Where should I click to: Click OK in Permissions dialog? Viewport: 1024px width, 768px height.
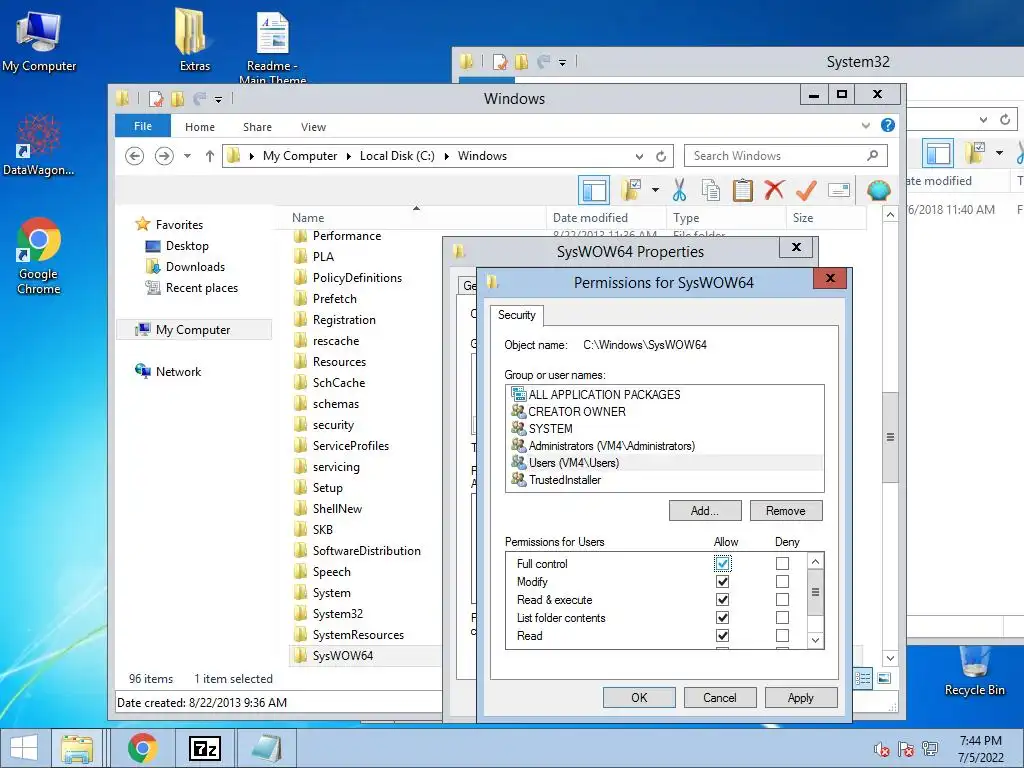pos(639,697)
